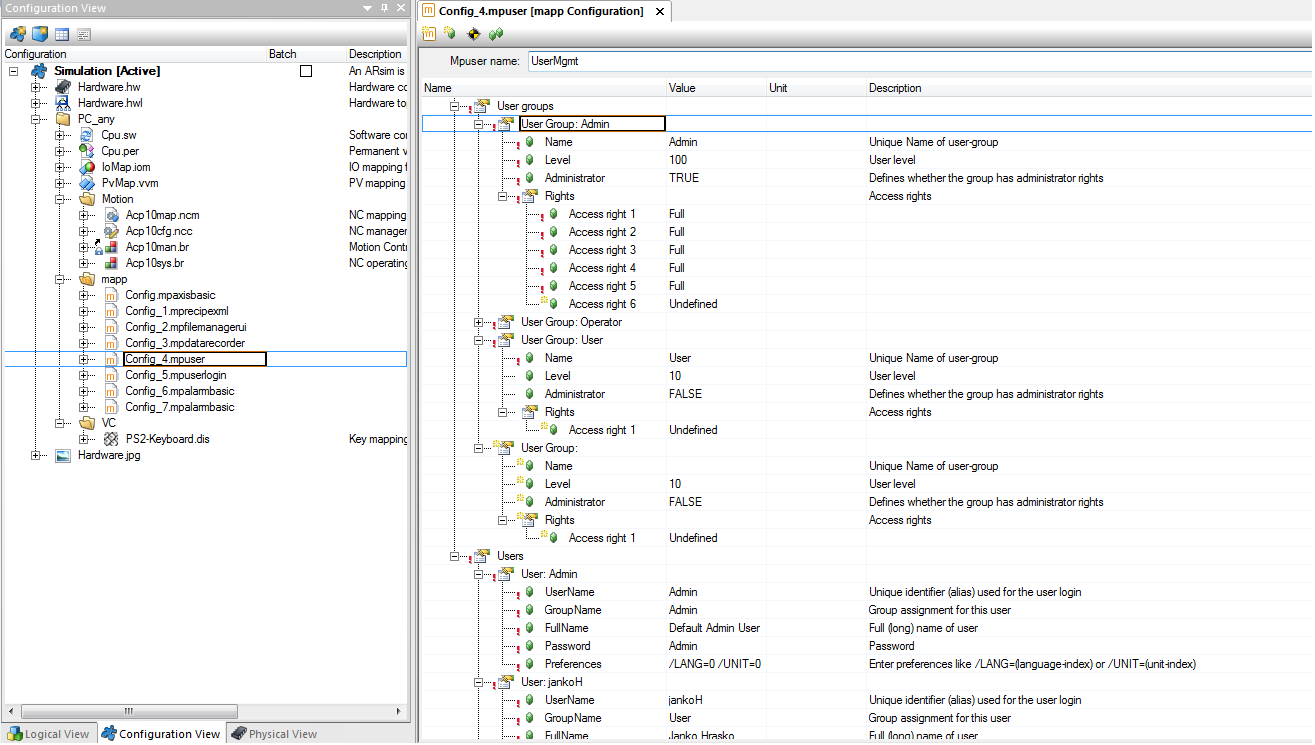Screen dimensions: 1315x745
Task: Click the Batch column header
Action: pos(305,54)
